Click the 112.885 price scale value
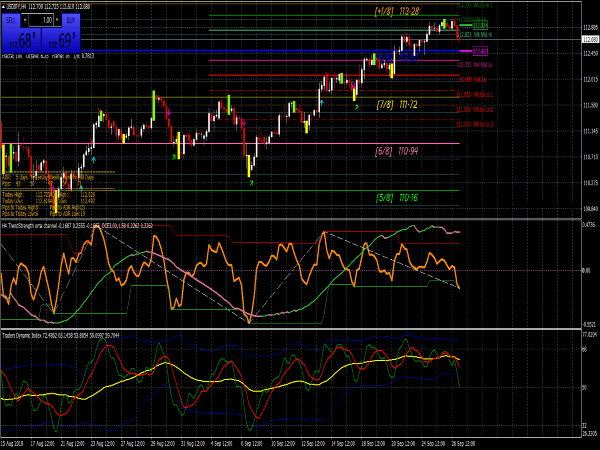The width and height of the screenshot is (600, 450). tap(590, 28)
